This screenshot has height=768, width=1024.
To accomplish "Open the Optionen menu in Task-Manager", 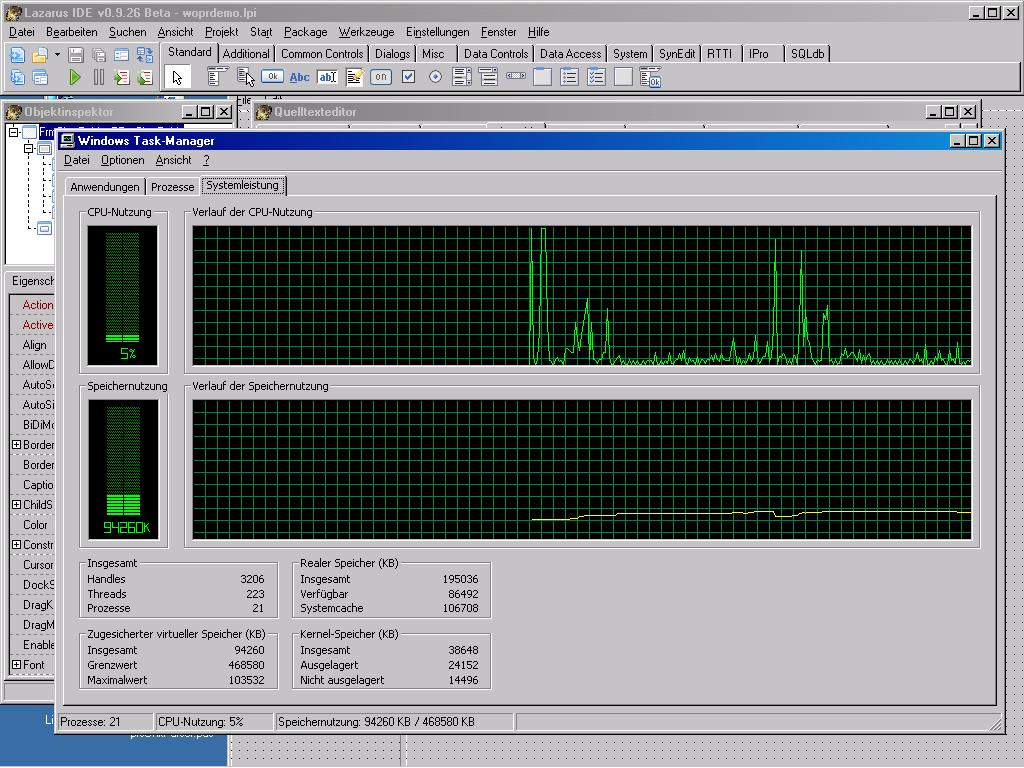I will pos(122,160).
